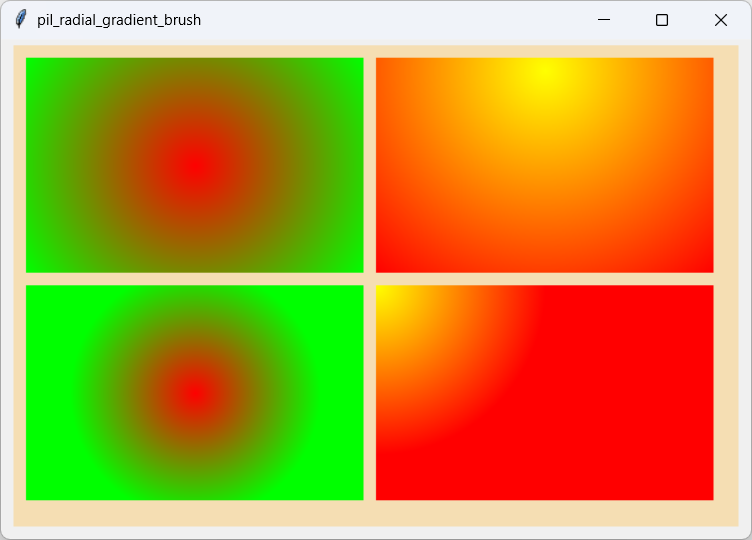
Task: Click the mostly red panel with yellow corner
Action: point(545,393)
